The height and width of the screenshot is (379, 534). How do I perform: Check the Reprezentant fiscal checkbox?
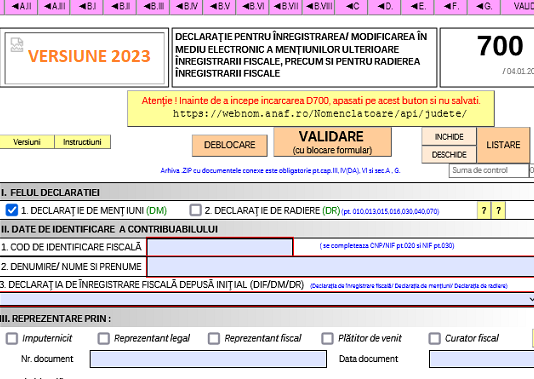pyautogui.click(x=214, y=338)
